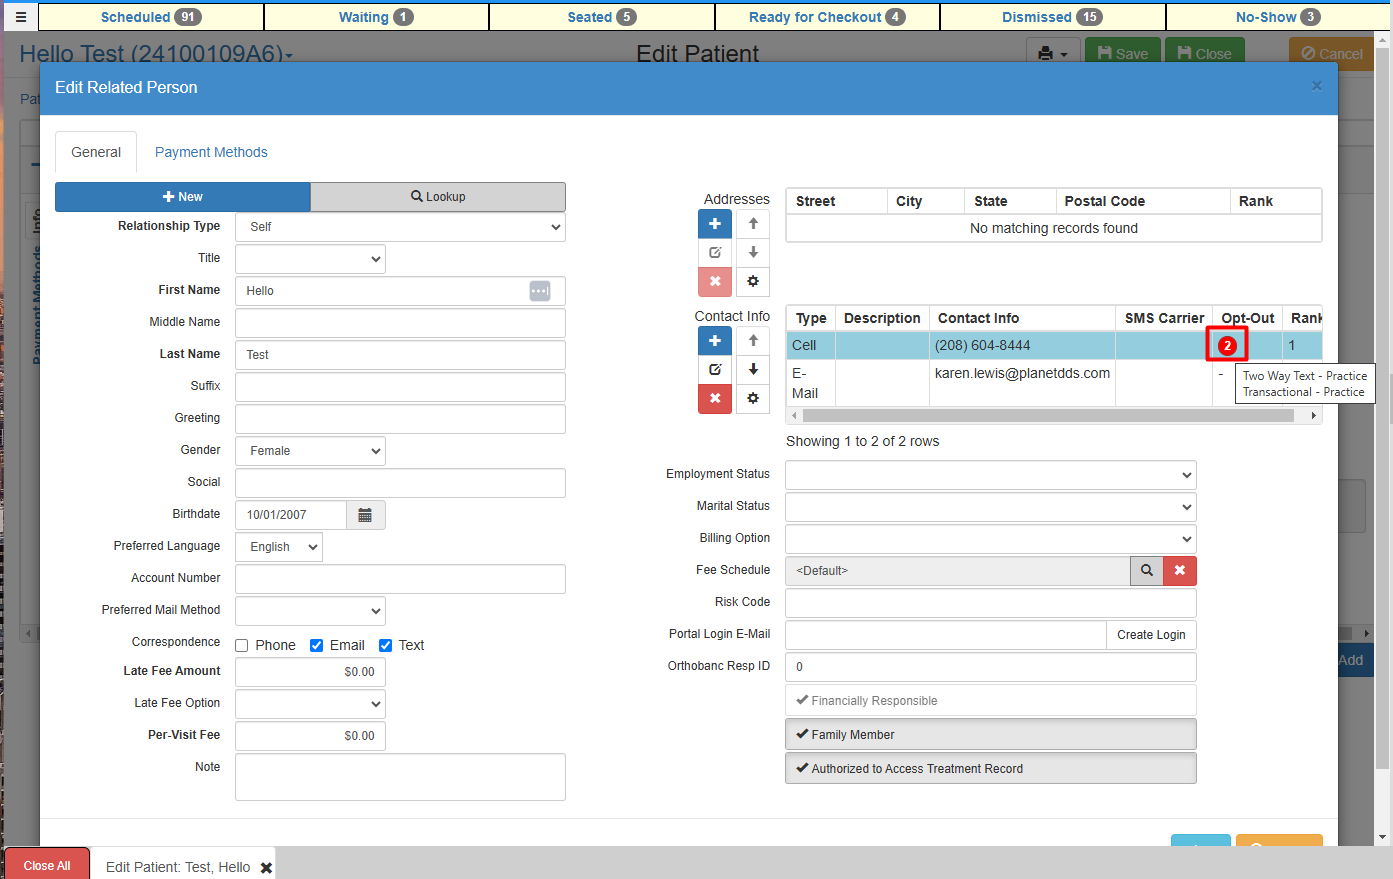Move contact info down in rank
The height and width of the screenshot is (879, 1393).
coord(753,370)
